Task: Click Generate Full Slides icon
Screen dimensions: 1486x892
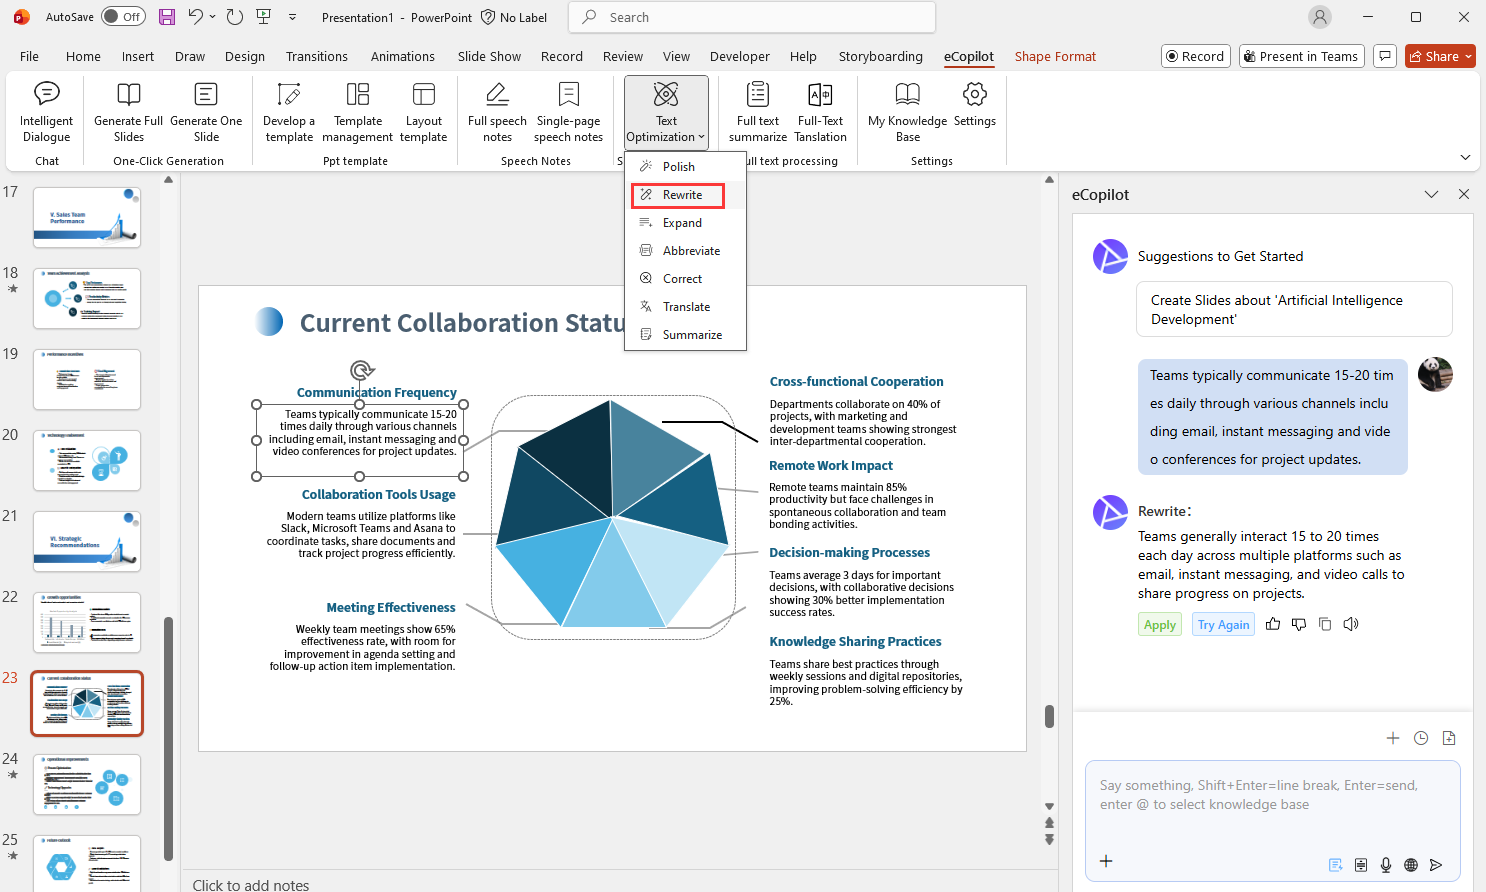Action: 128,95
